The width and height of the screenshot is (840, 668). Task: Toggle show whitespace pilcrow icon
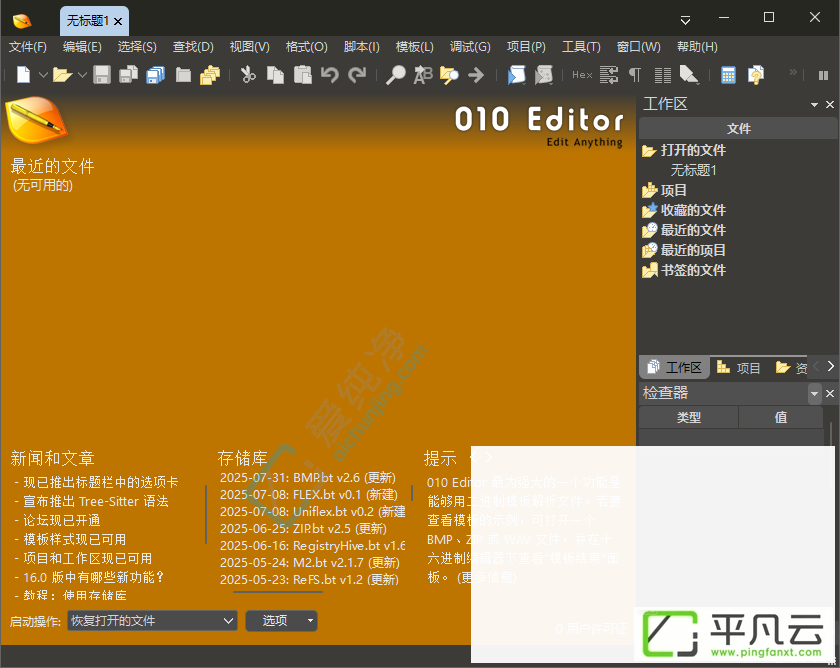tap(635, 75)
